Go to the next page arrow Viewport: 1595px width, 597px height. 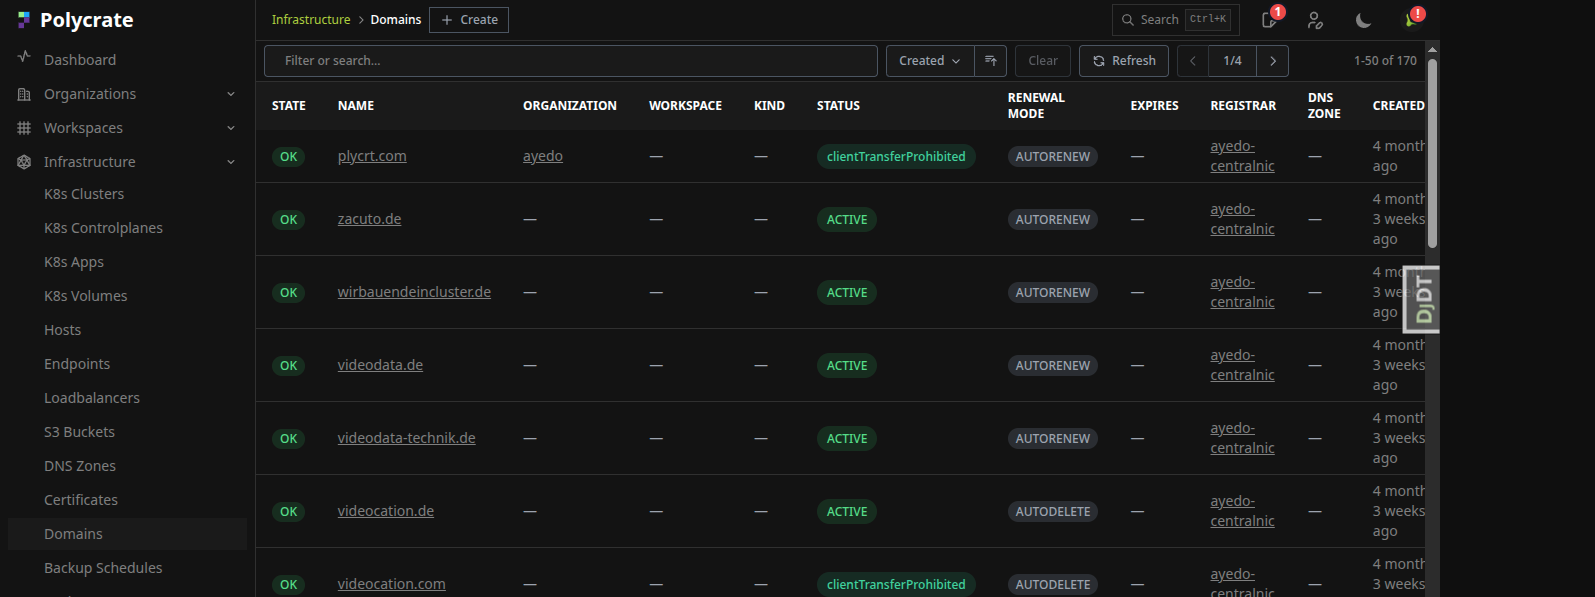coord(1273,61)
